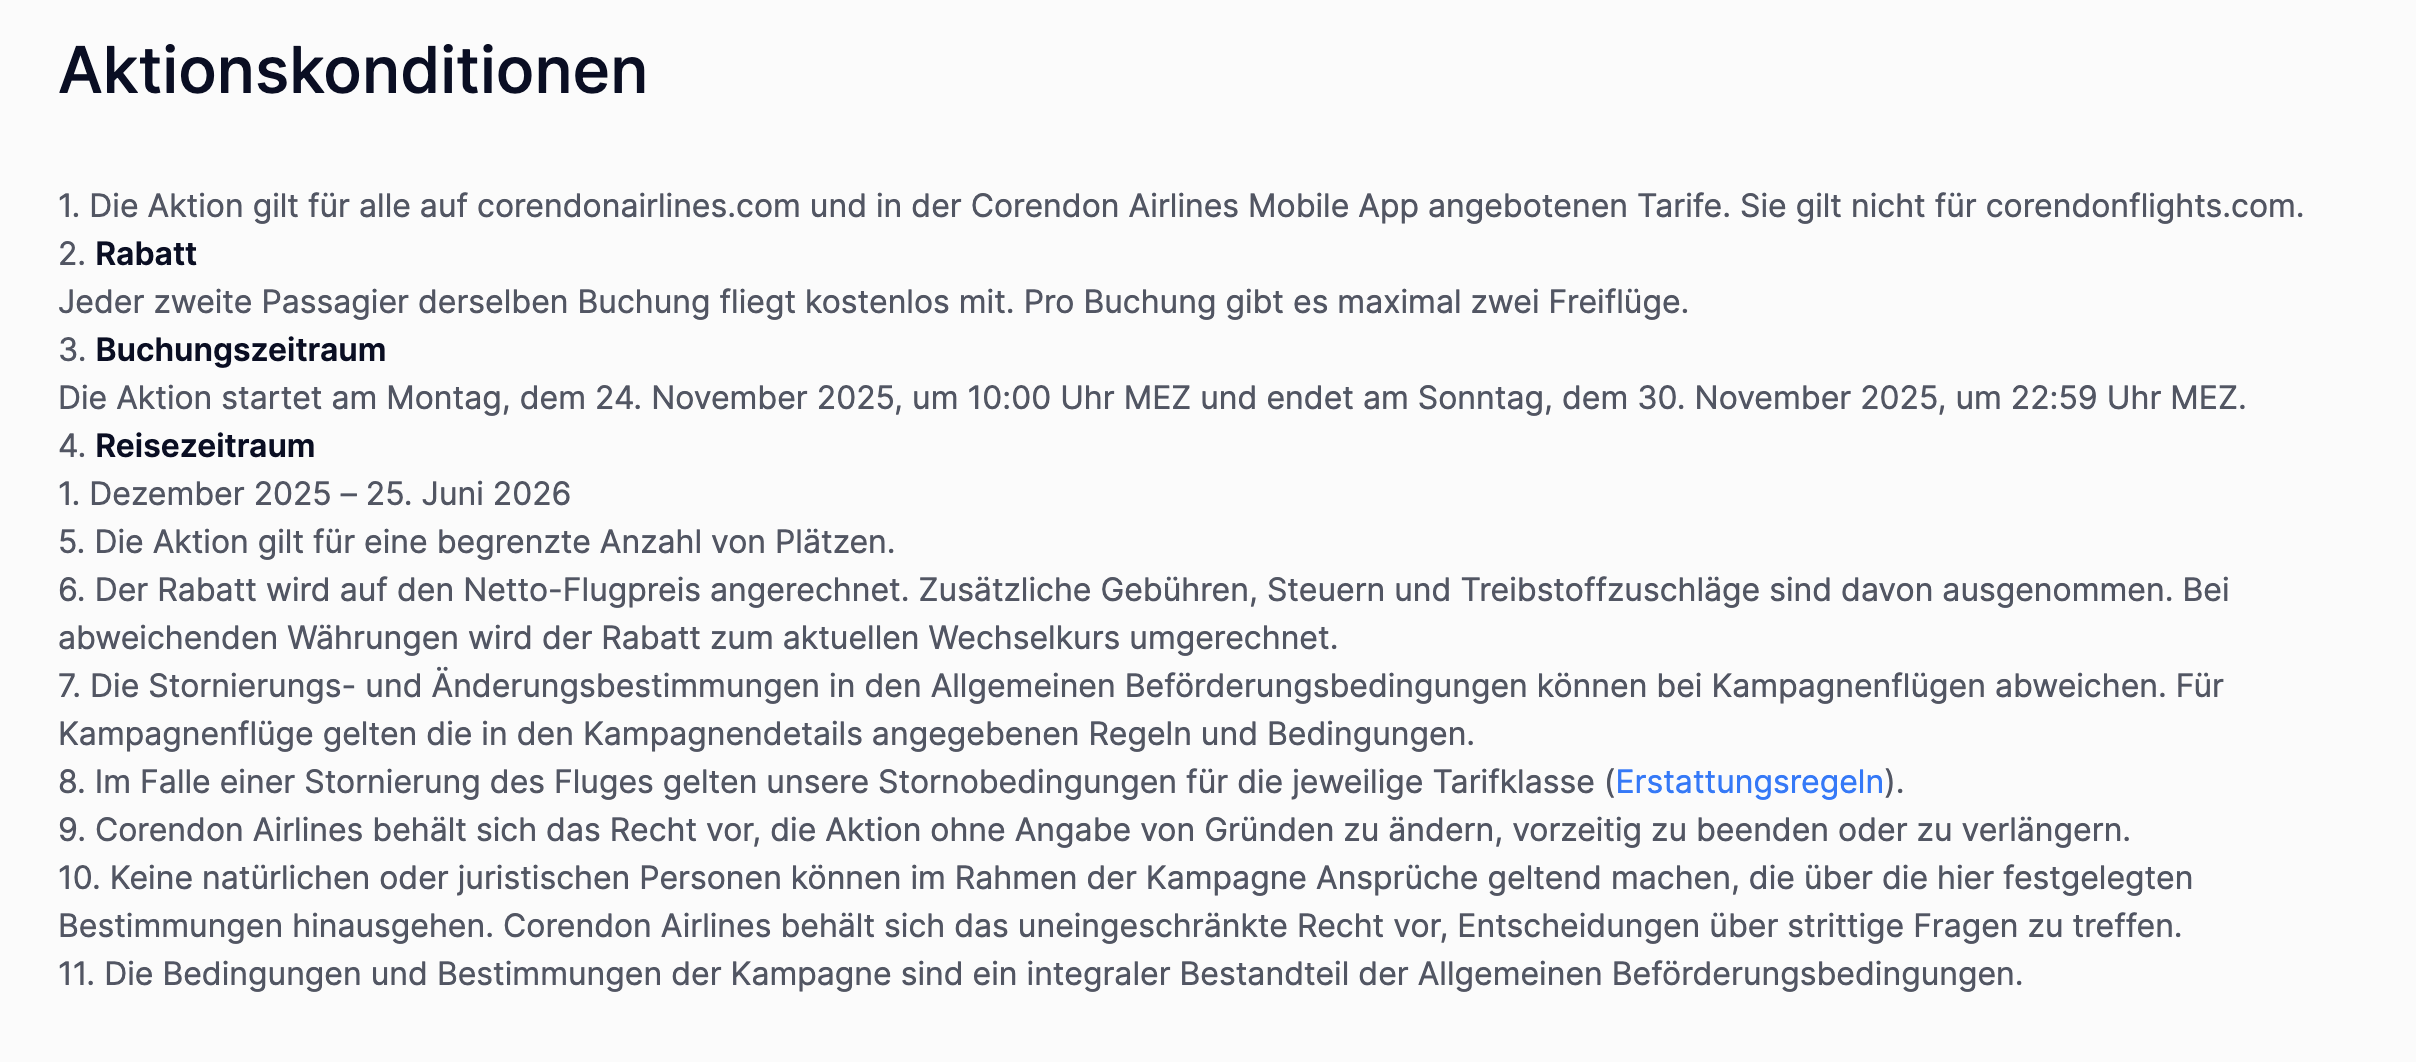
Task: Click the Aktionskonditionen heading
Action: [353, 71]
